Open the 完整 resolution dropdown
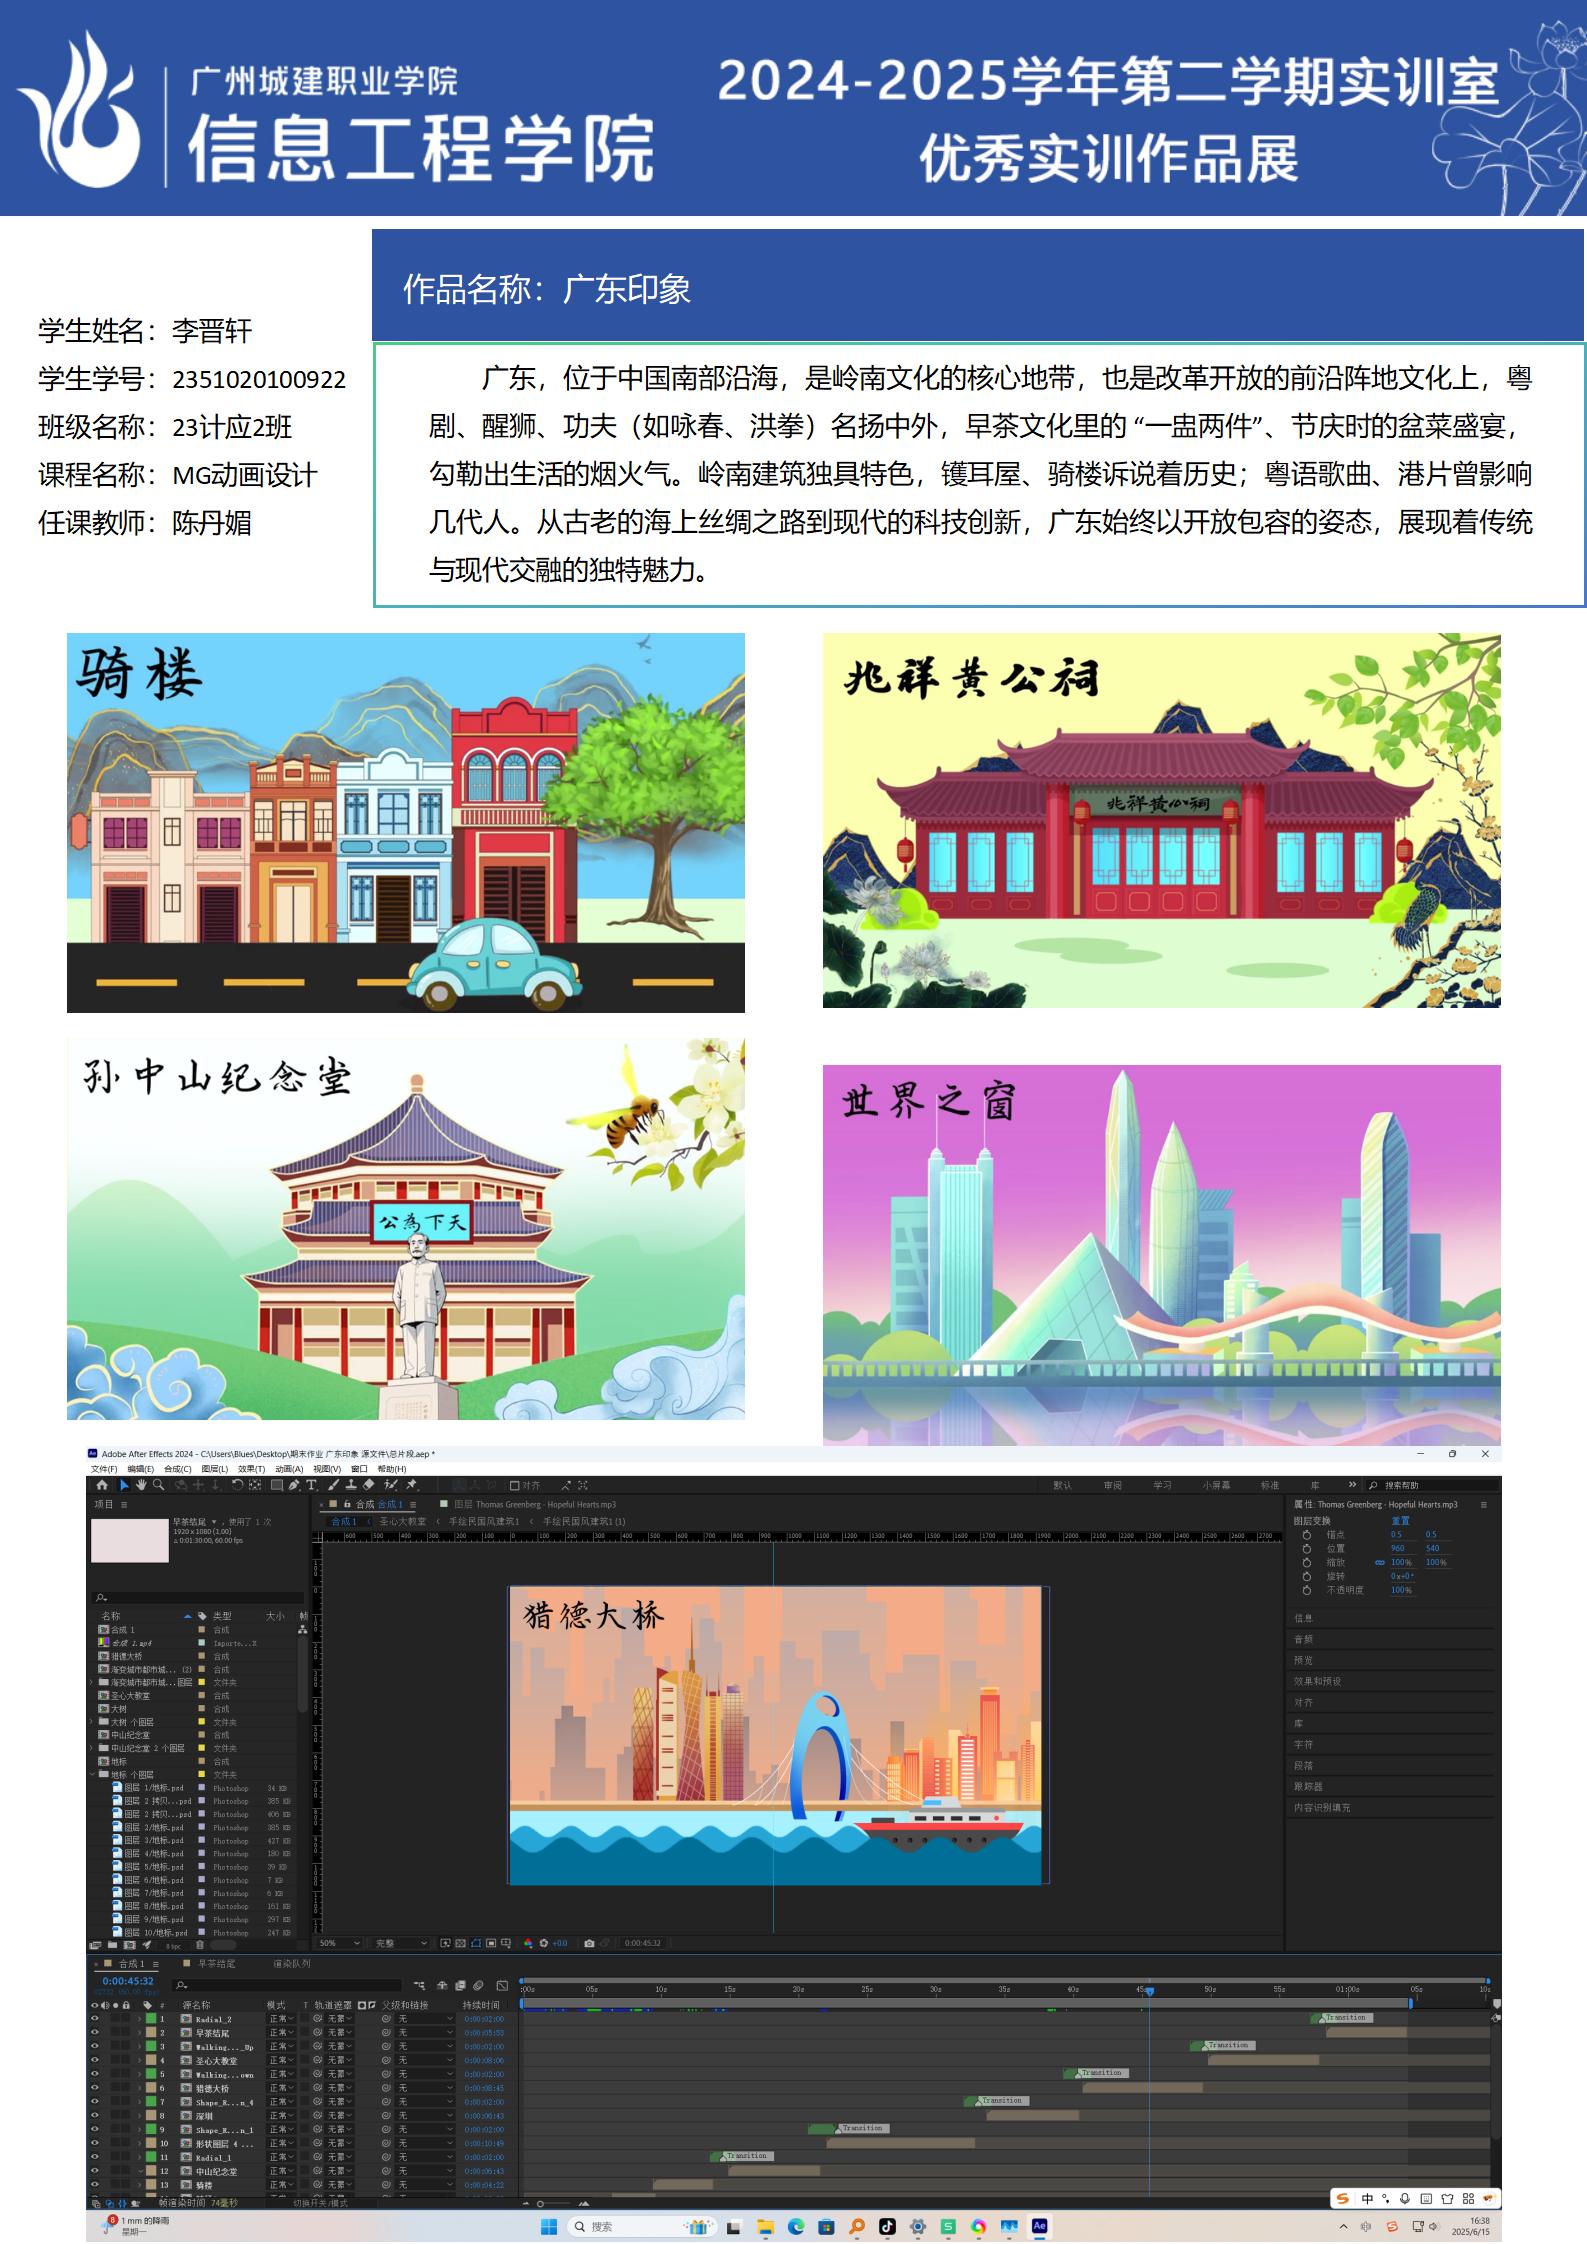 (x=400, y=1943)
